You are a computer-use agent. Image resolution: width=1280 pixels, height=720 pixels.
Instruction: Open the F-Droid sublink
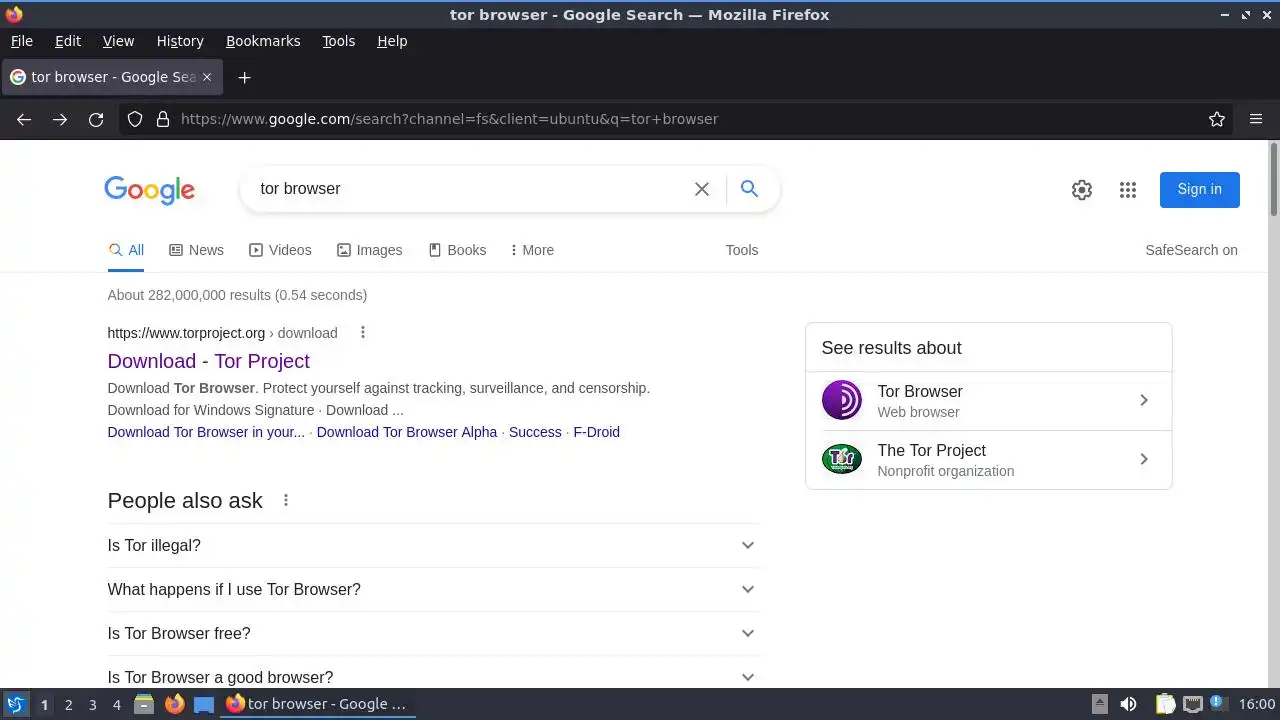[596, 432]
